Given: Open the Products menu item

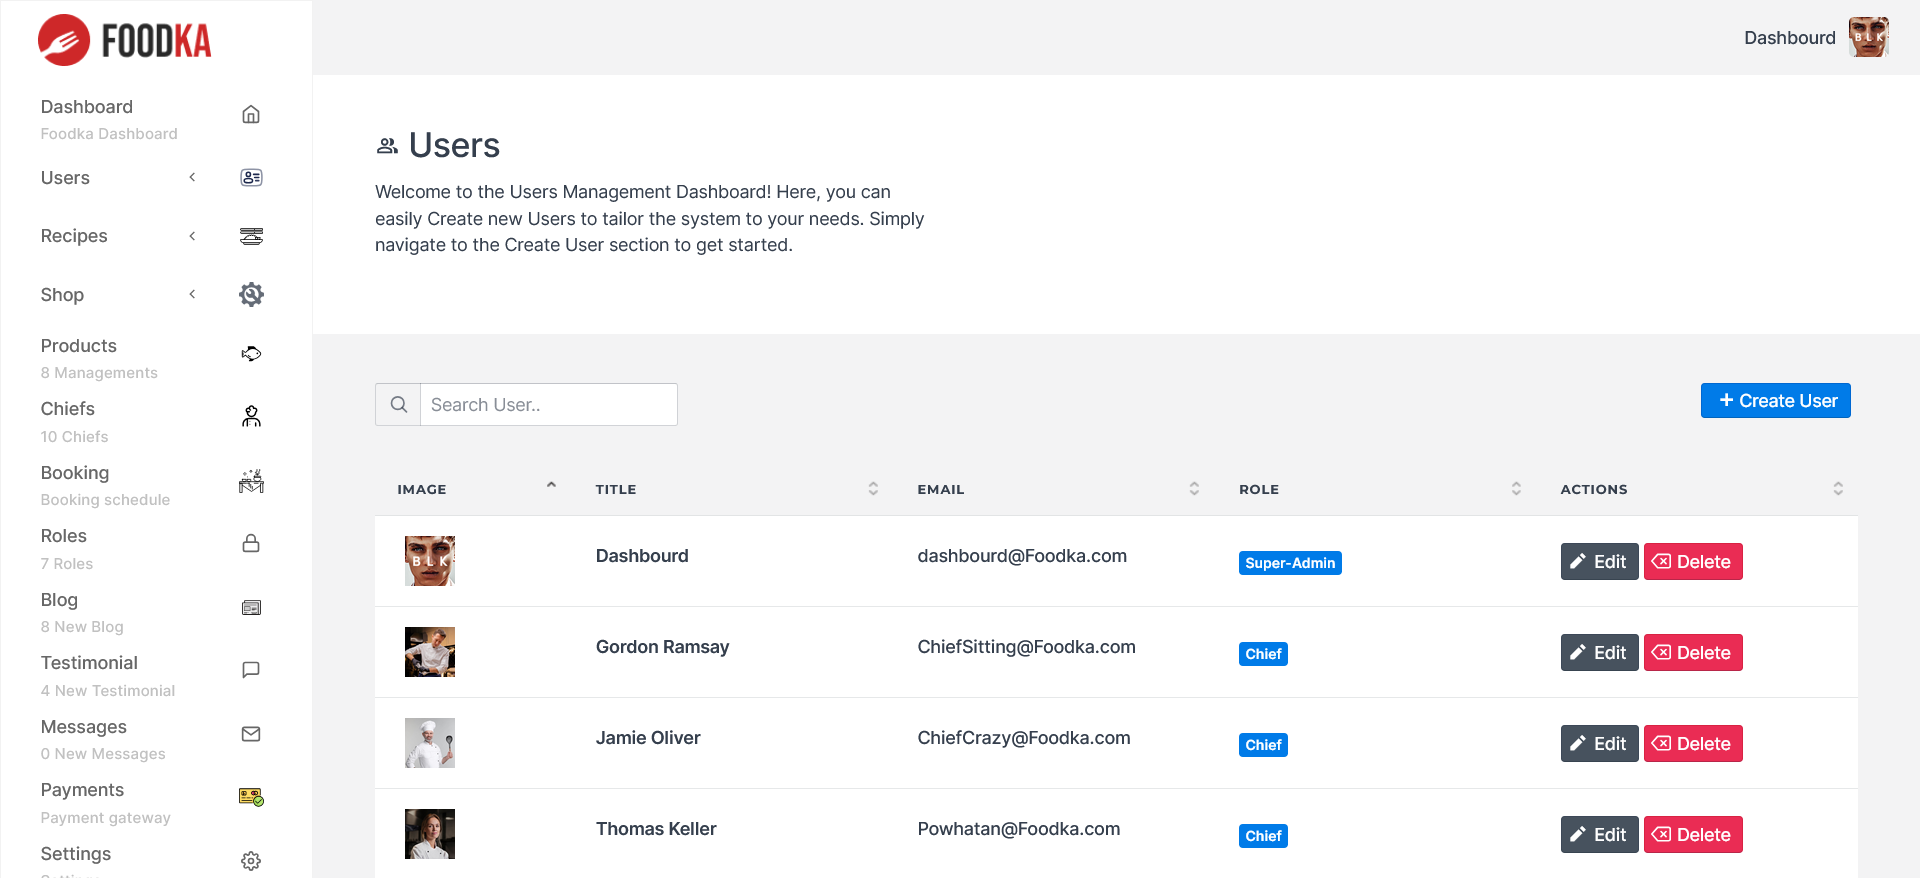Looking at the screenshot, I should pyautogui.click(x=79, y=346).
